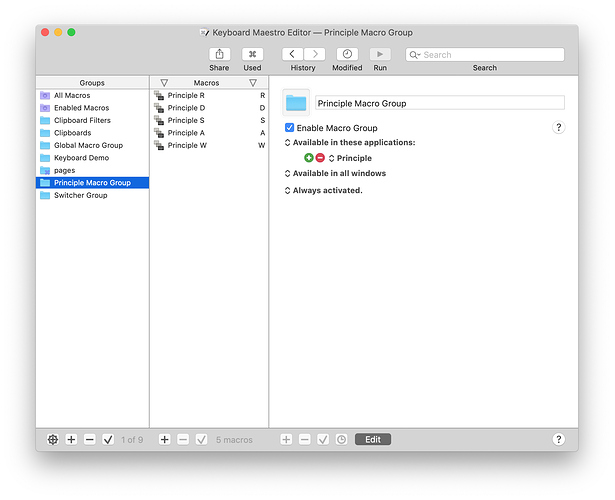
Task: Open Available in these applications popup
Action: coord(350,142)
